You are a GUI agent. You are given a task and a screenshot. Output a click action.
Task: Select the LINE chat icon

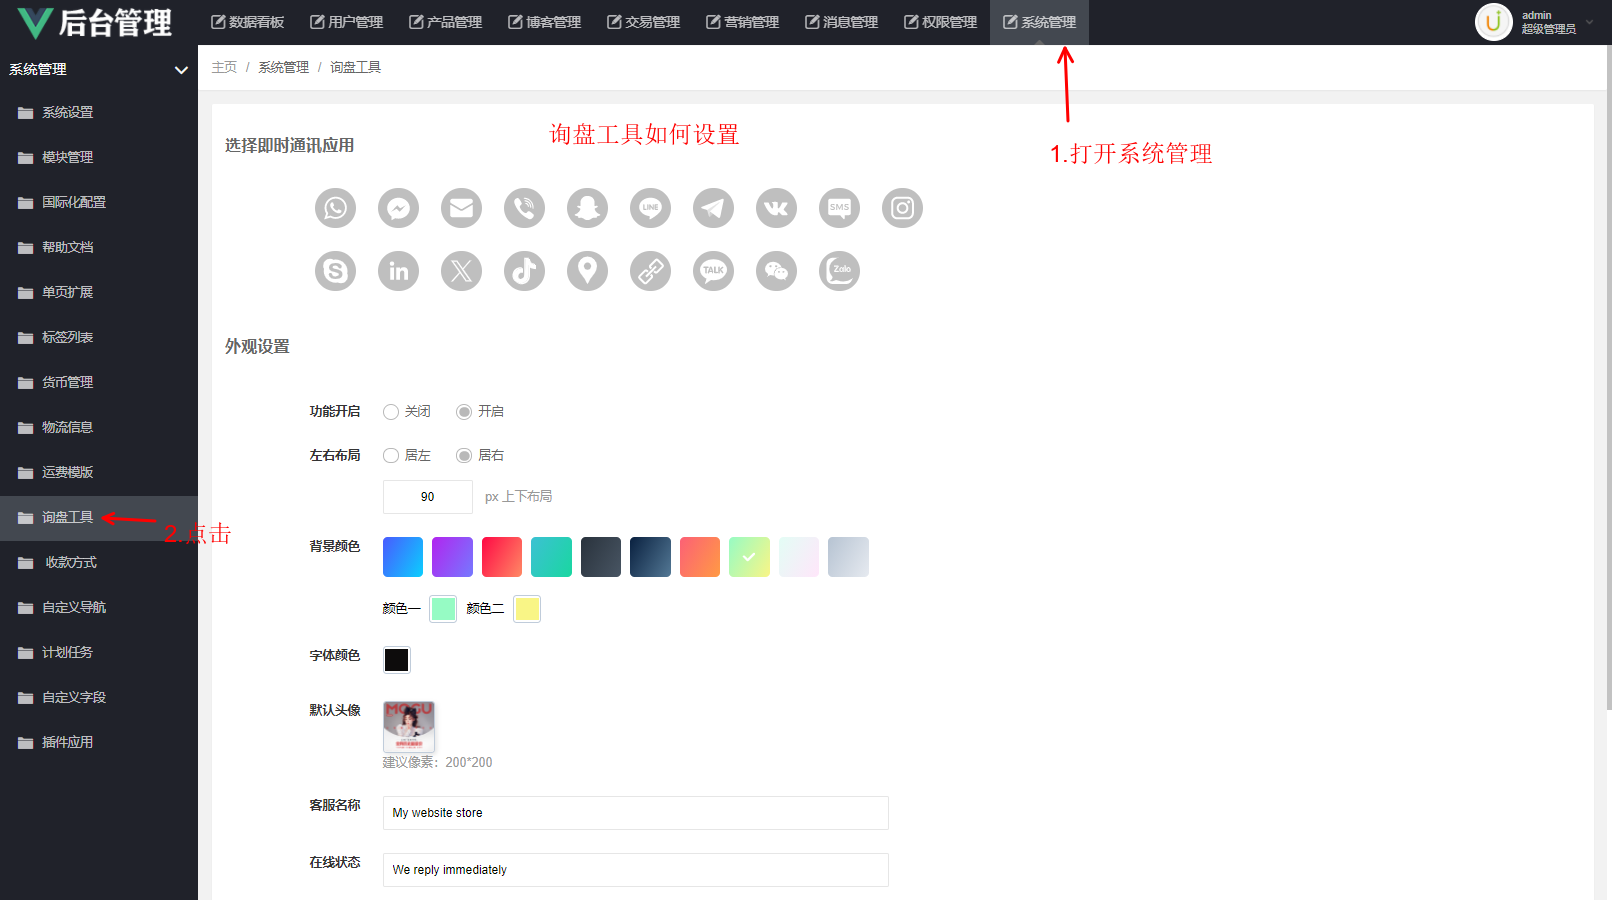point(650,208)
